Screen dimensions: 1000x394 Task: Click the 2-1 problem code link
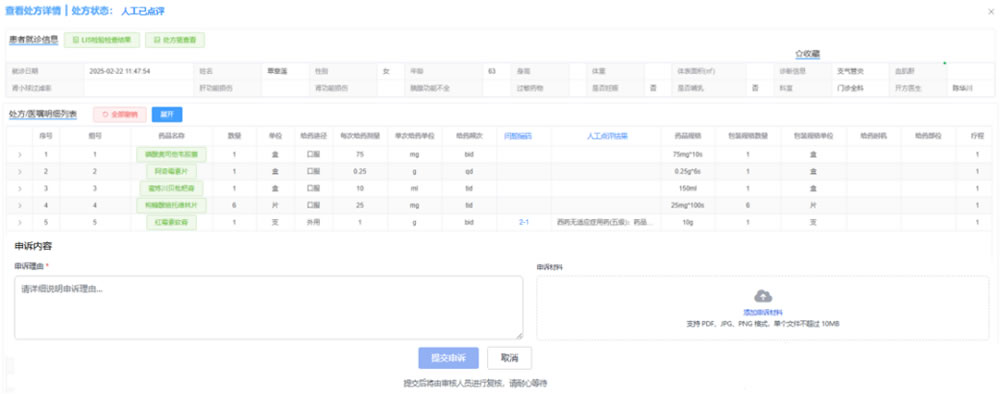point(524,222)
